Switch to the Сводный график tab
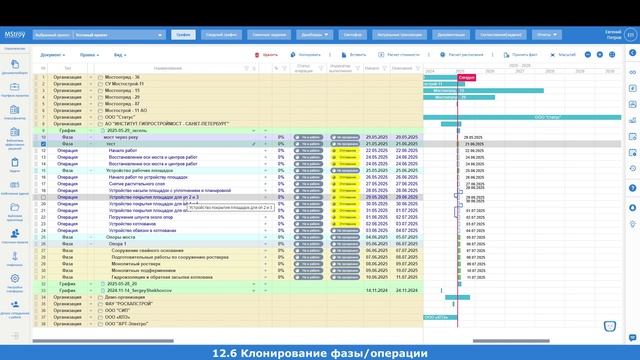The height and width of the screenshot is (360, 640). [221, 35]
